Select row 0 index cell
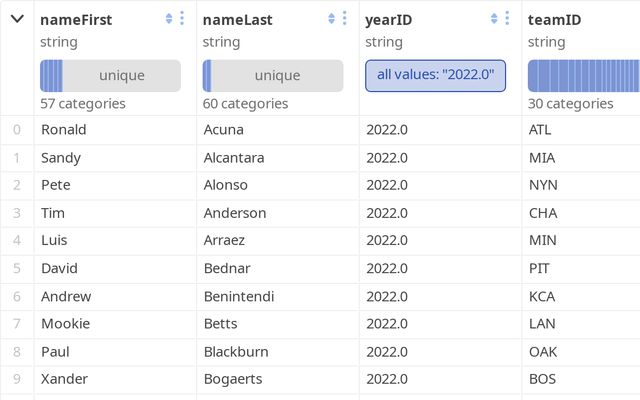 (x=17, y=129)
